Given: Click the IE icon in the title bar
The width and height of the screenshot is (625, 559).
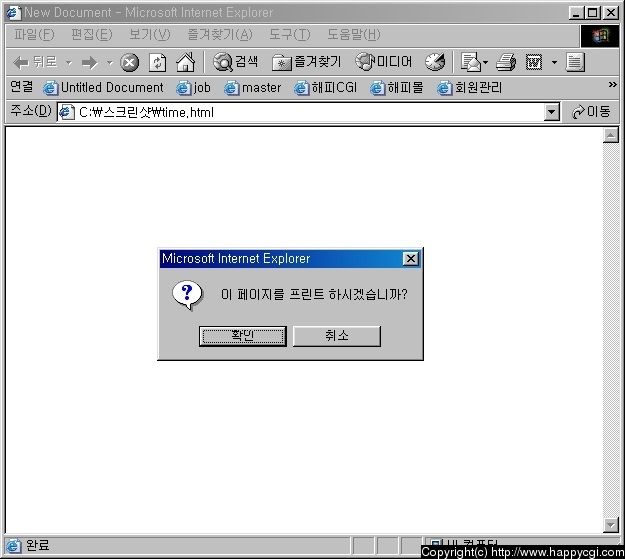Looking at the screenshot, I should [x=14, y=12].
